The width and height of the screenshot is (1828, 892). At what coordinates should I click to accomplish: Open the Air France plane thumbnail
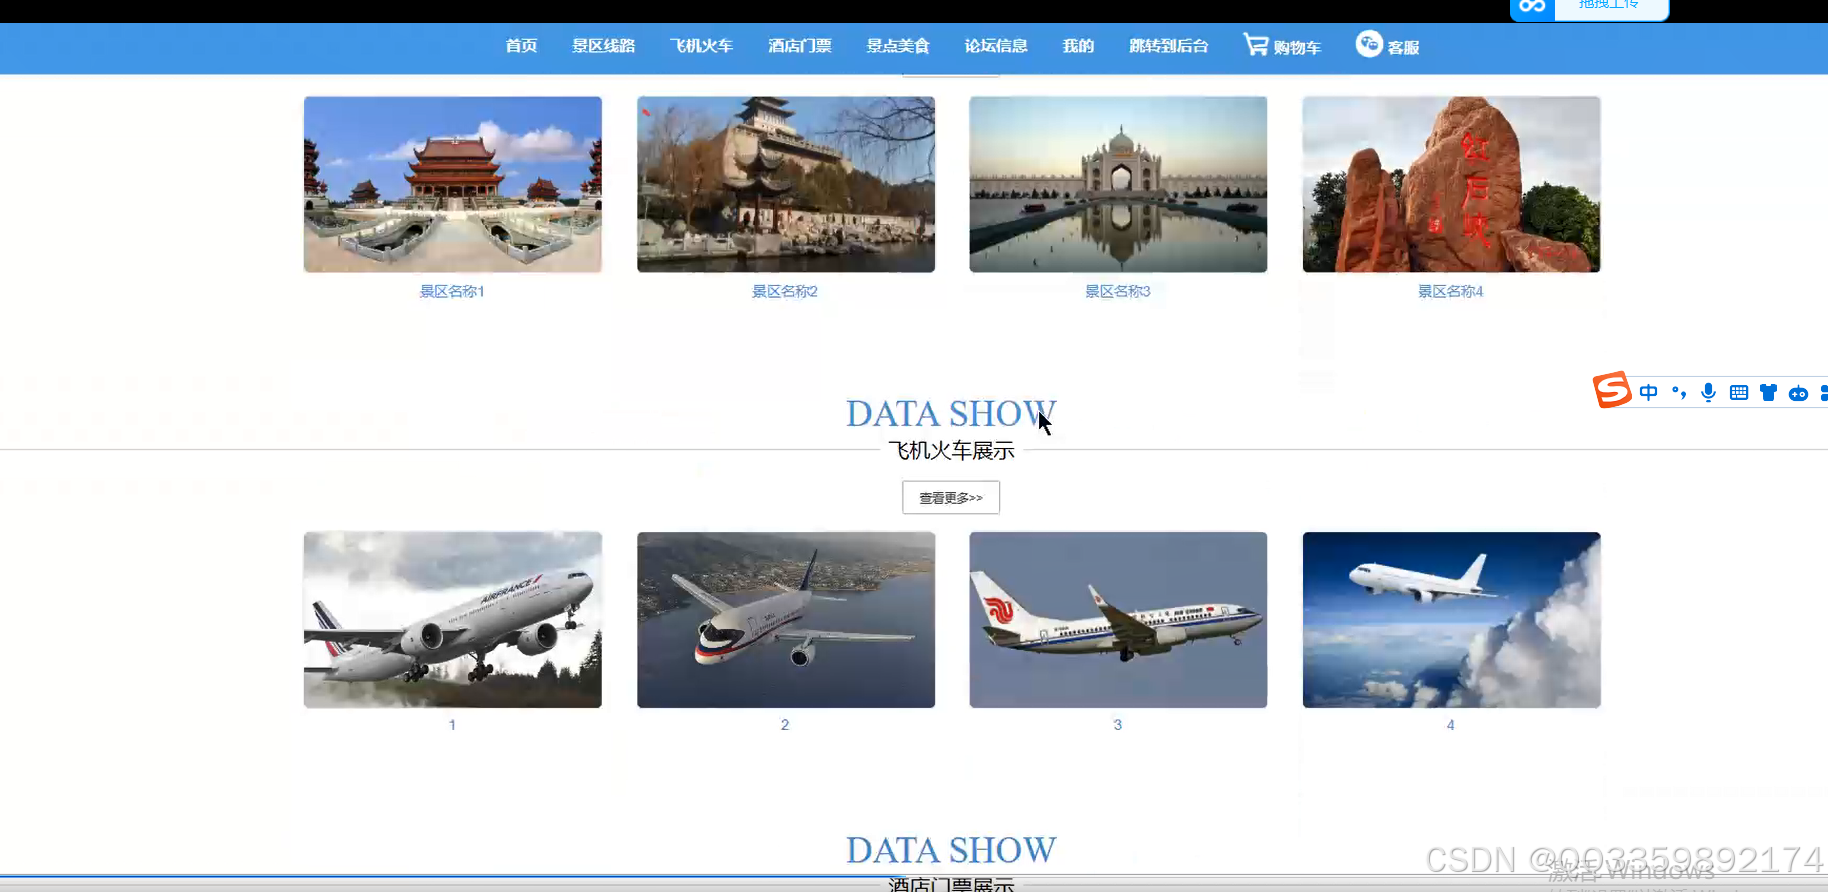click(x=453, y=620)
